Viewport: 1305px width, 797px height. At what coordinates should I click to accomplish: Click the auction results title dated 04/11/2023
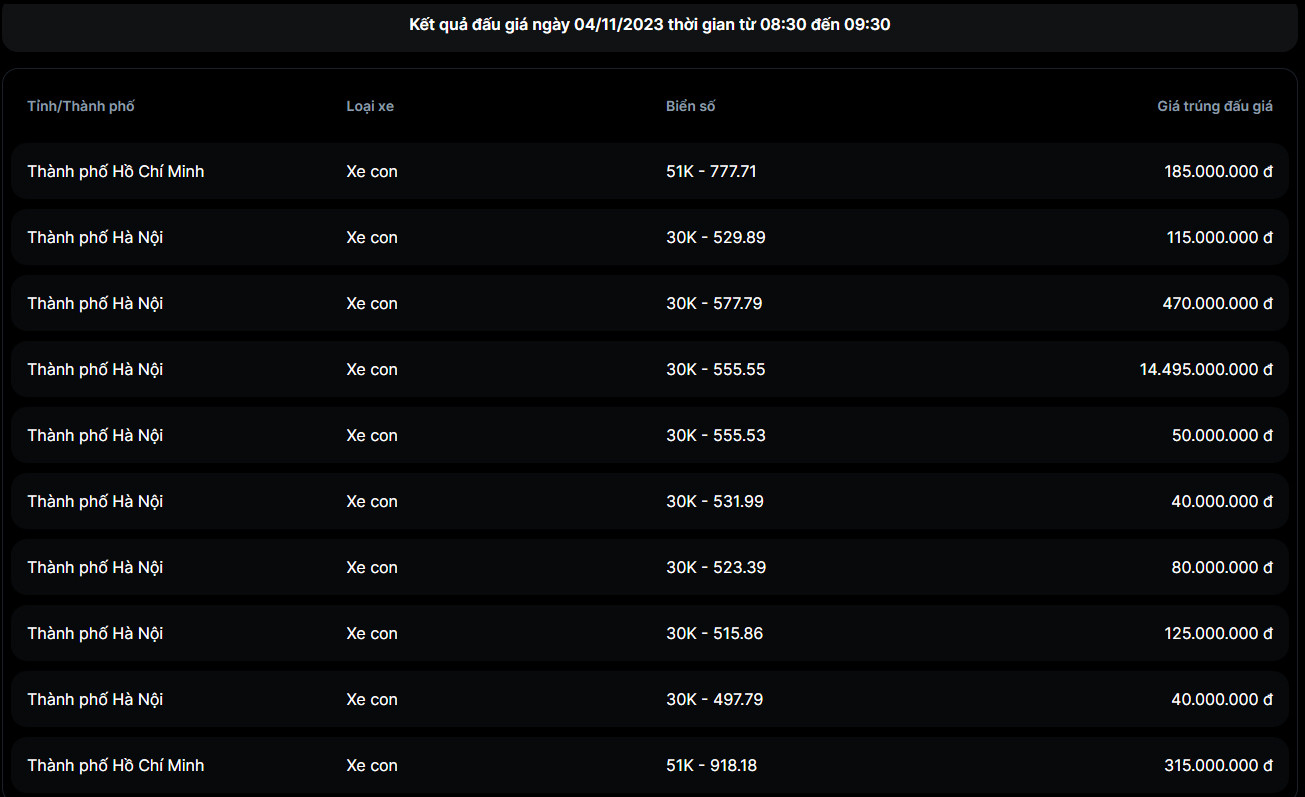pyautogui.click(x=650, y=25)
